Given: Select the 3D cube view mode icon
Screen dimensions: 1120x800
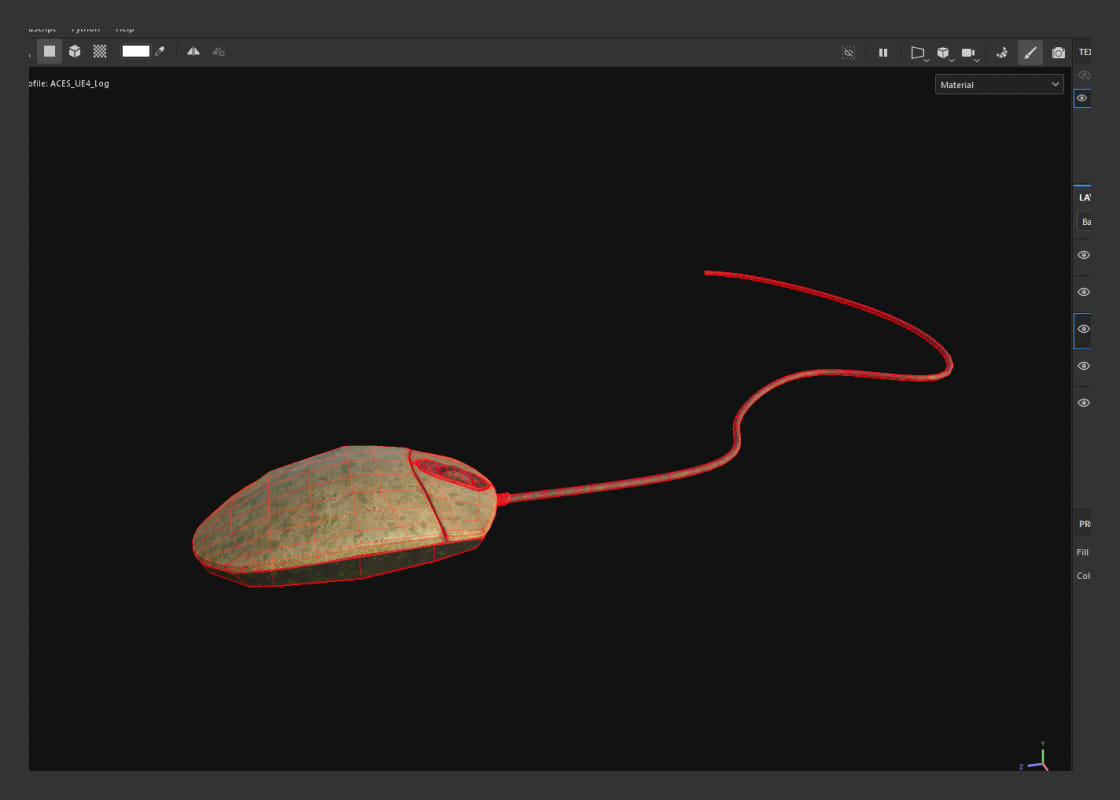Looking at the screenshot, I should pos(75,51).
